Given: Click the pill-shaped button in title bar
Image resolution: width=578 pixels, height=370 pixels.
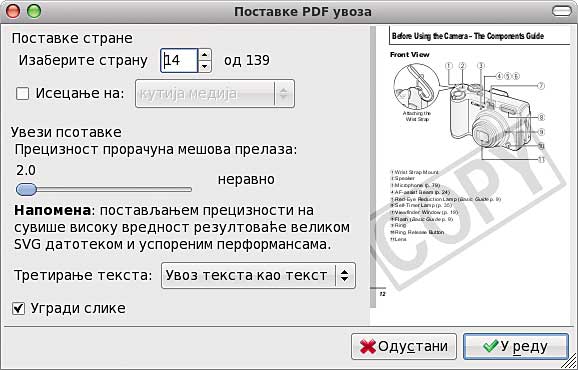Looking at the screenshot, I should tap(562, 11).
